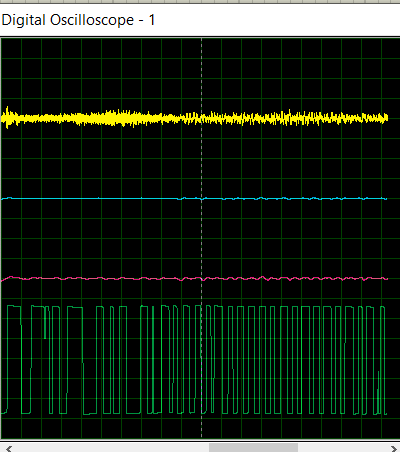Image resolution: width=400 pixels, height=452 pixels.
Task: Click scrollbar track right of the thumb
Action: point(343,448)
